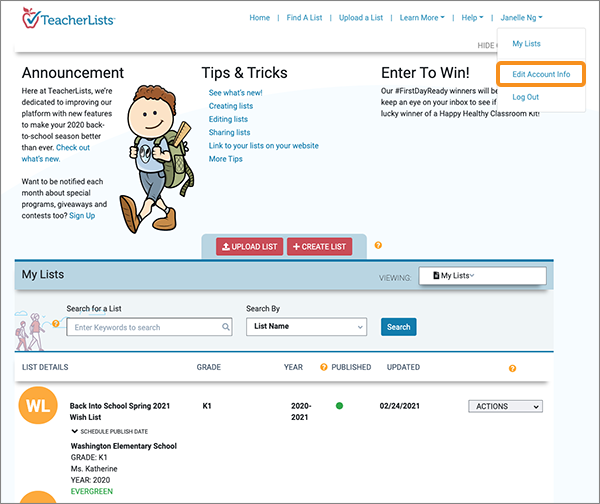Choose Edit Account Info menu entry

(x=541, y=74)
